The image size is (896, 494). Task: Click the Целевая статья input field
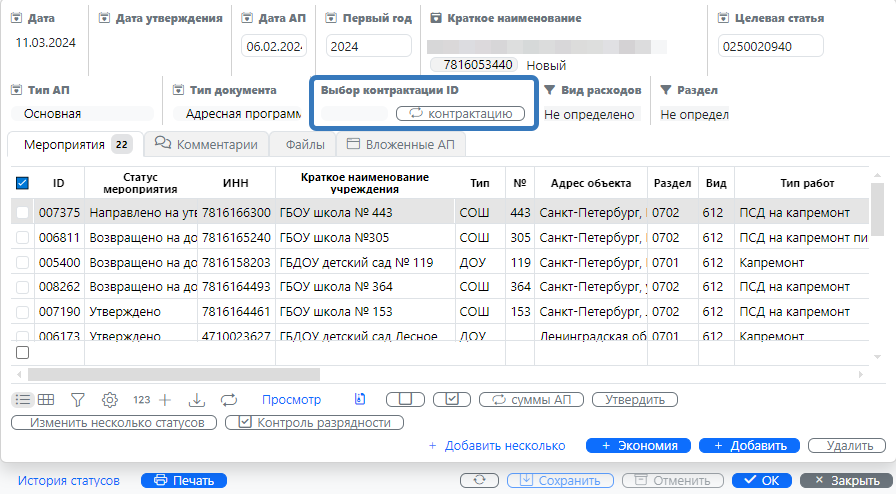[x=770, y=46]
